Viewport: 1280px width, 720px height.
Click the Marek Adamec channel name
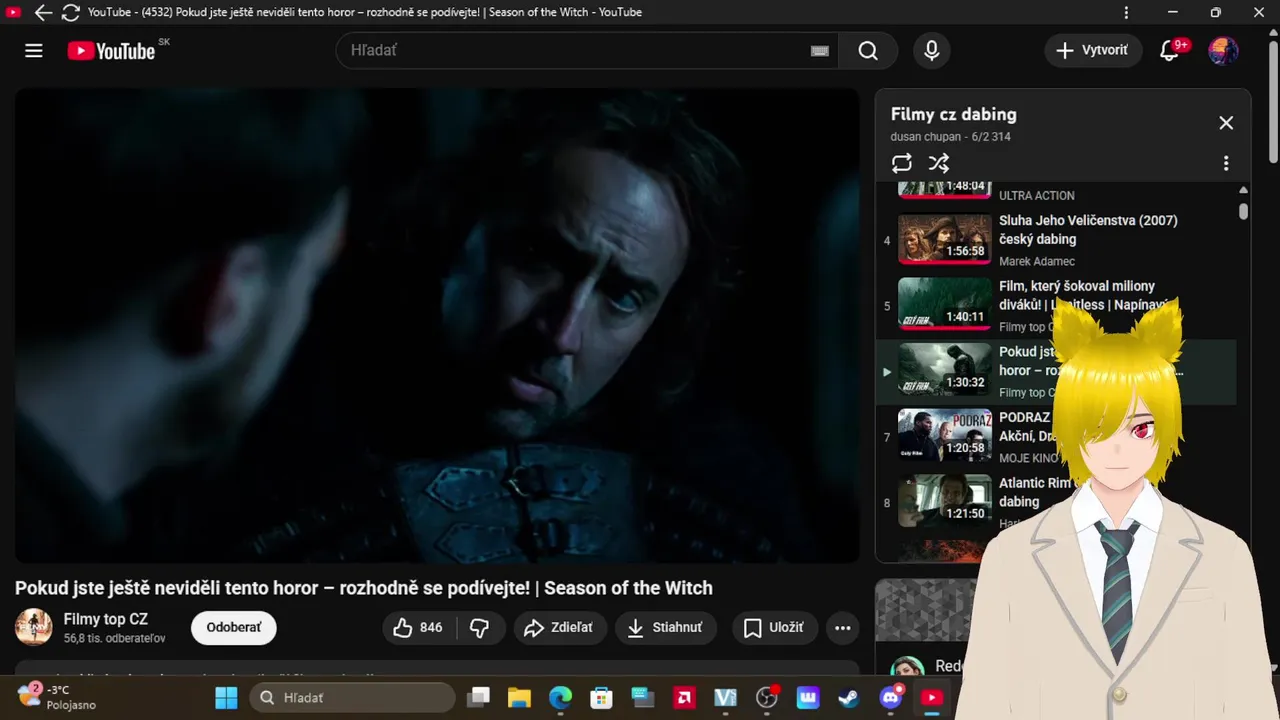tap(1037, 261)
